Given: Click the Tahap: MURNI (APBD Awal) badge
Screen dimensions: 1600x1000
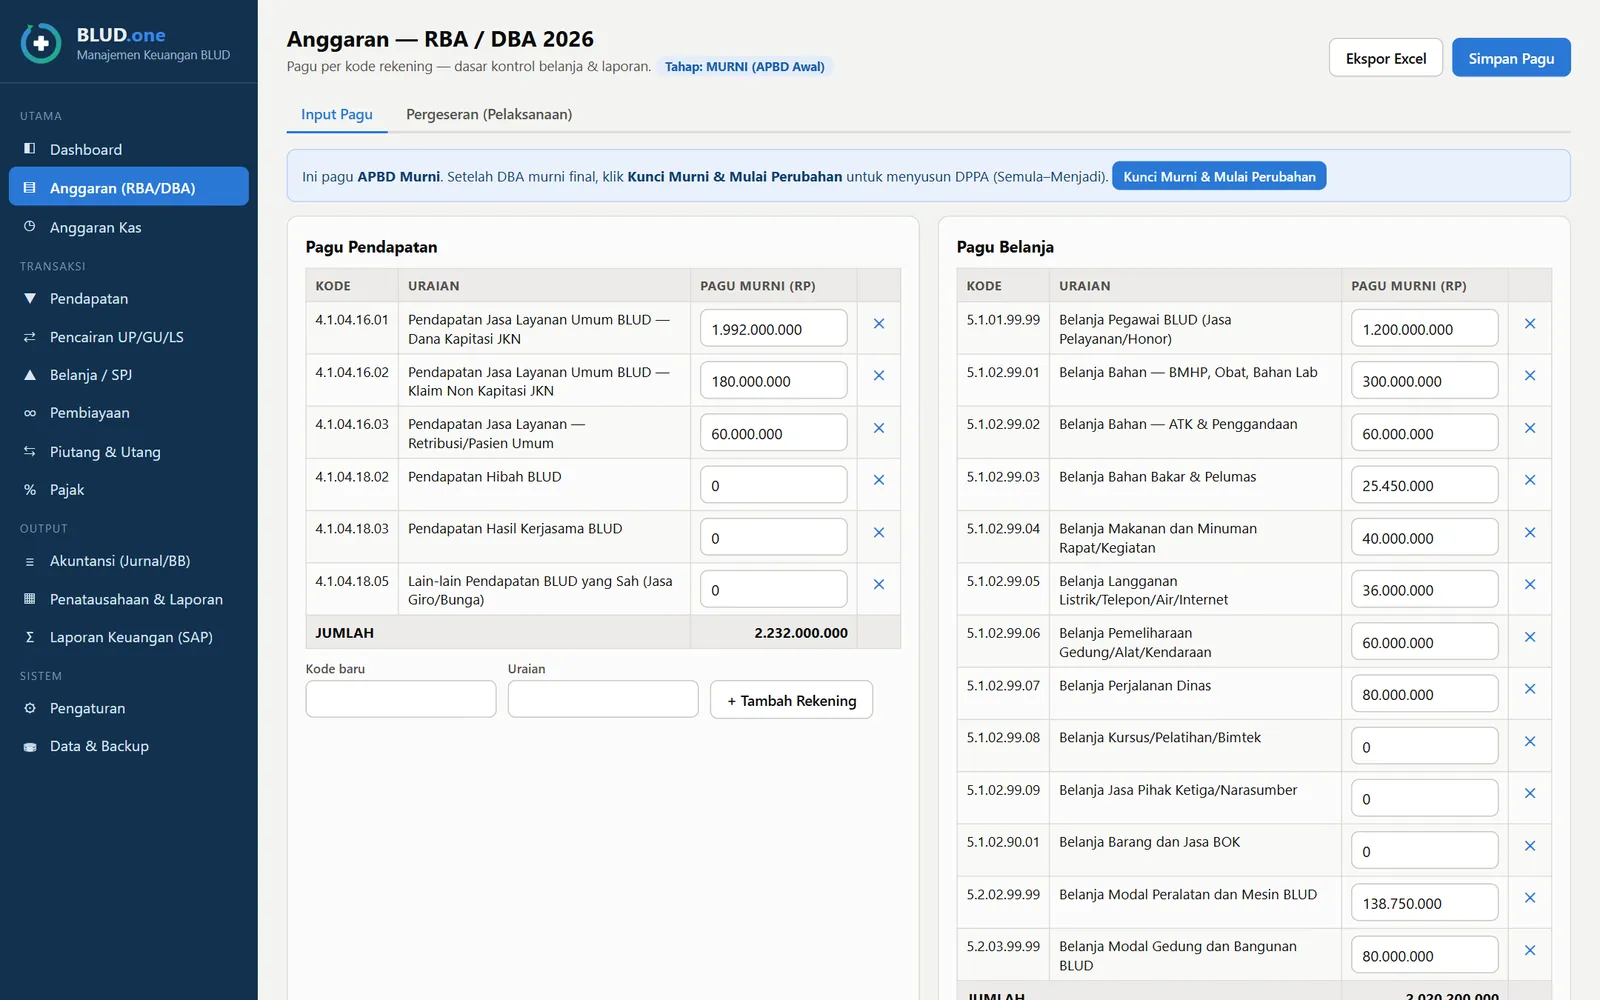Looking at the screenshot, I should (x=745, y=67).
